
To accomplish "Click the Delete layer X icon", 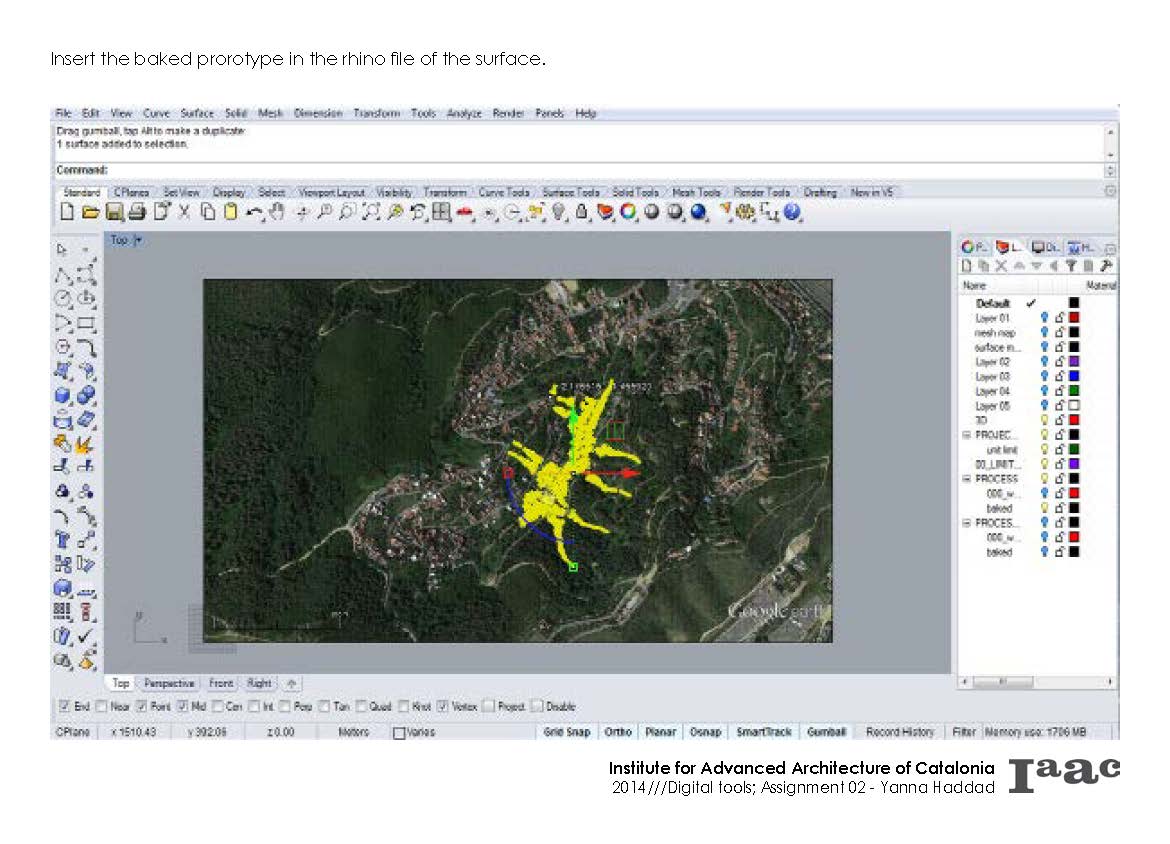I will click(x=1000, y=266).
